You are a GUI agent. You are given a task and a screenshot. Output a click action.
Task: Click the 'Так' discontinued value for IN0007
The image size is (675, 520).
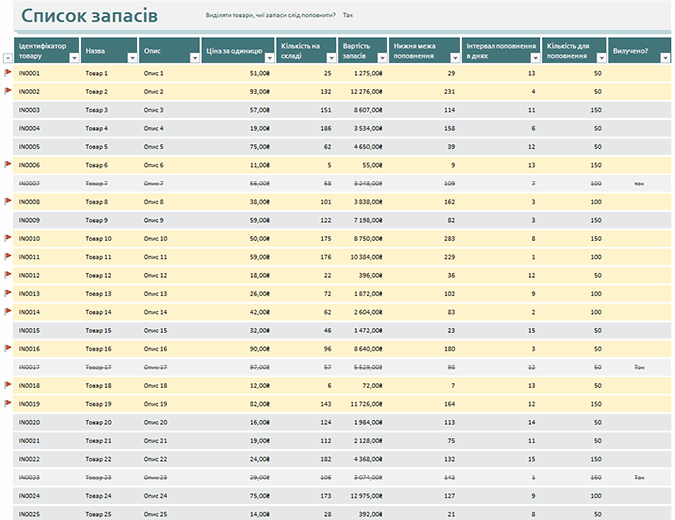tap(639, 184)
